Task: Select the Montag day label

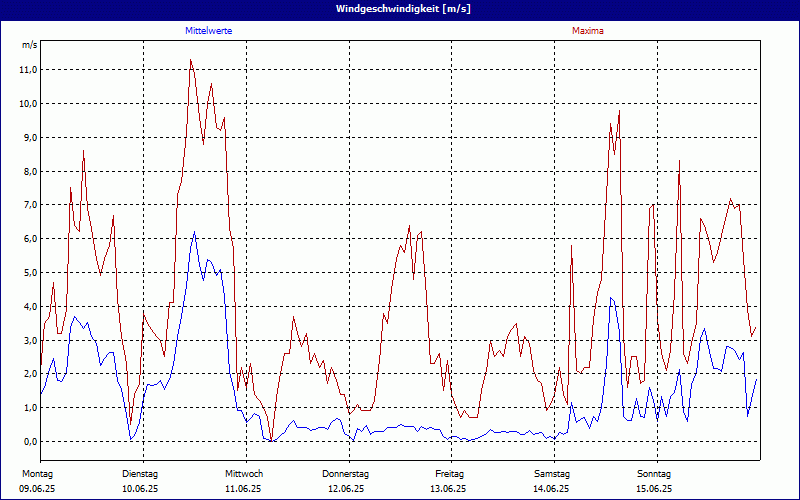Action: point(37,474)
